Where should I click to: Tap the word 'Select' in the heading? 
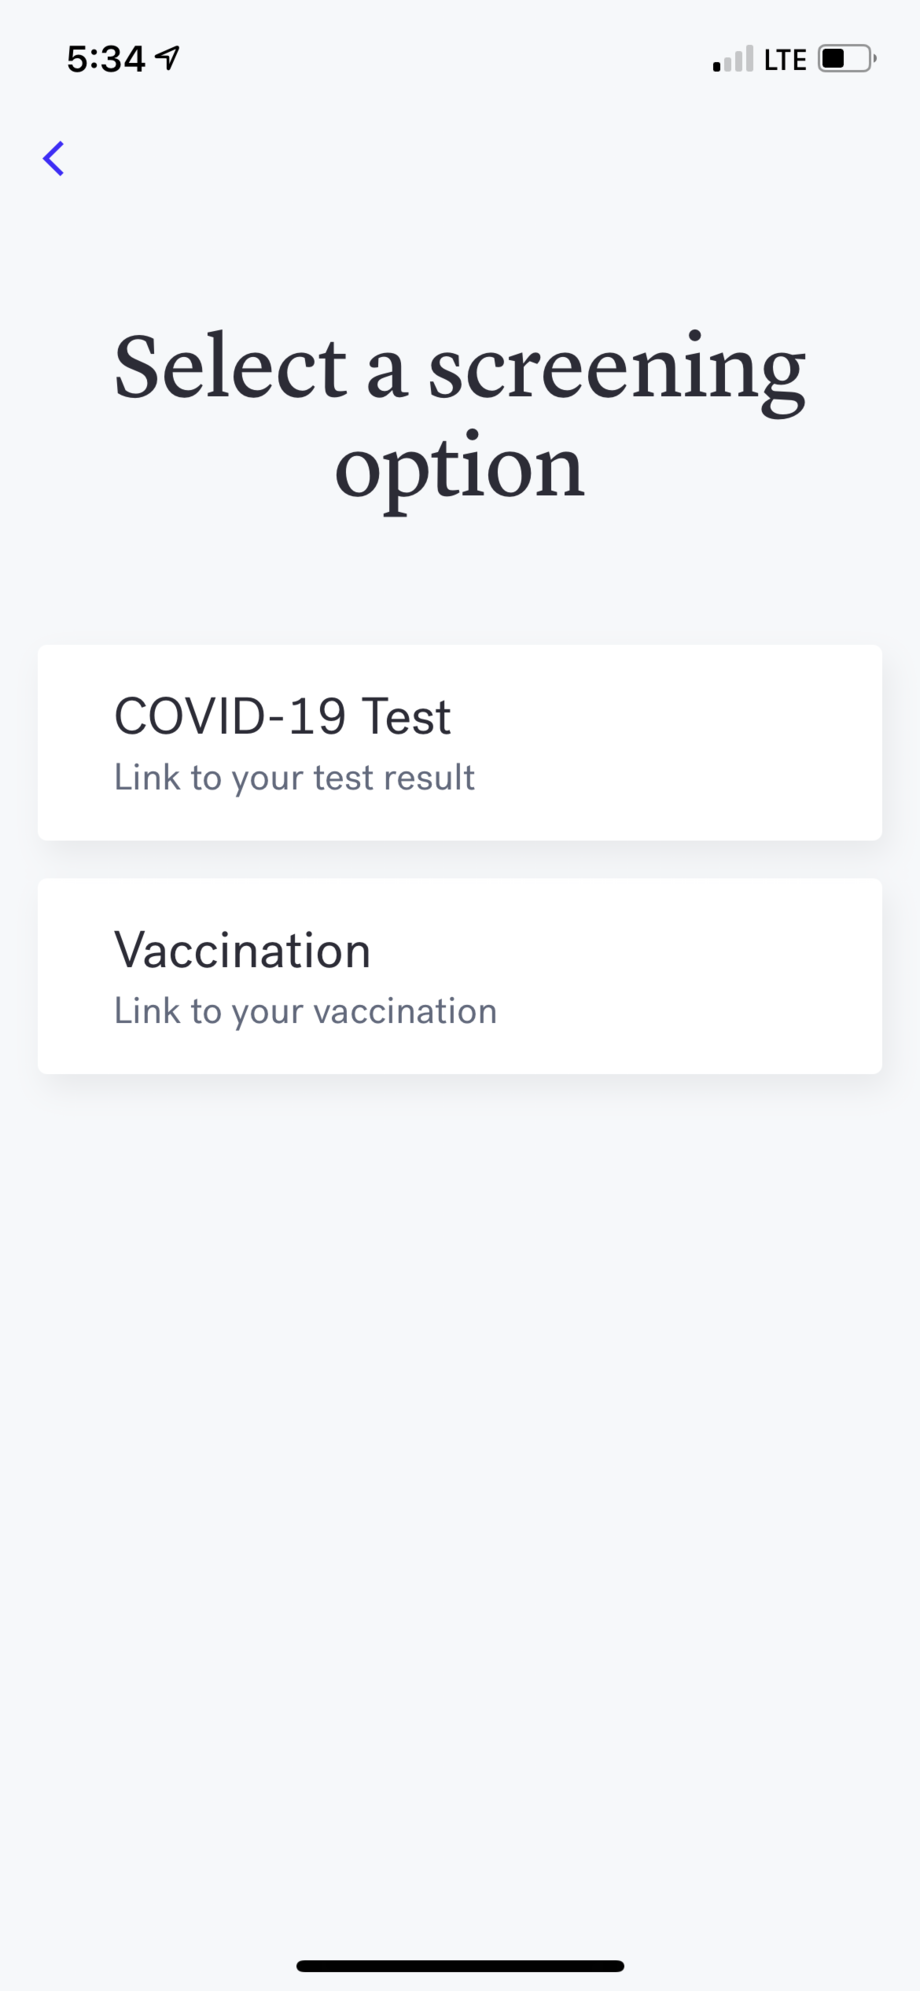pyautogui.click(x=230, y=366)
